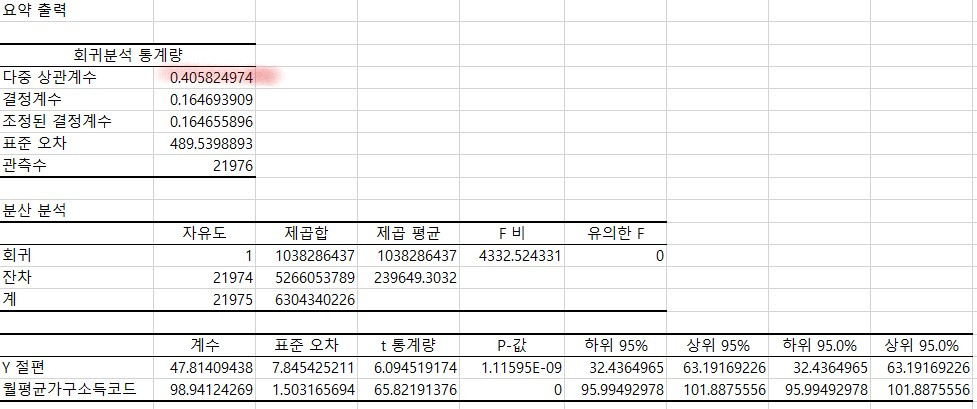Select the value 0.164693909
Screen dimensions: 977x409
click(211, 100)
